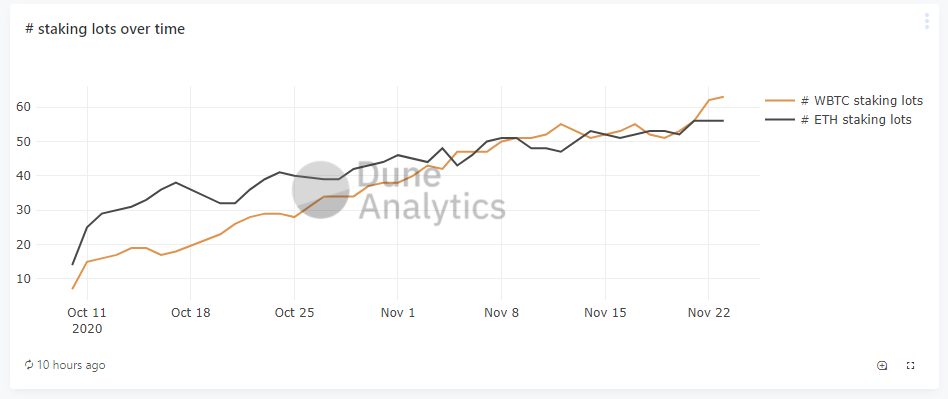Toggle '# WBTC staking lots' legend entry

click(844, 101)
